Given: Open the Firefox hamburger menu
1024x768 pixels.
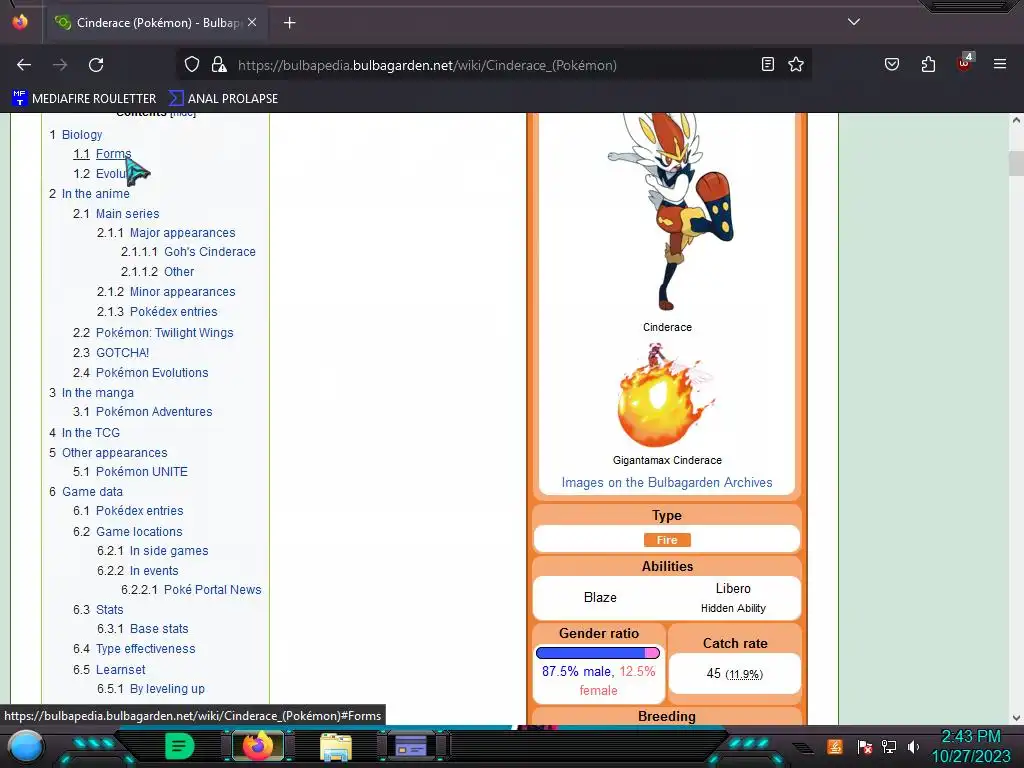Looking at the screenshot, I should [1000, 64].
